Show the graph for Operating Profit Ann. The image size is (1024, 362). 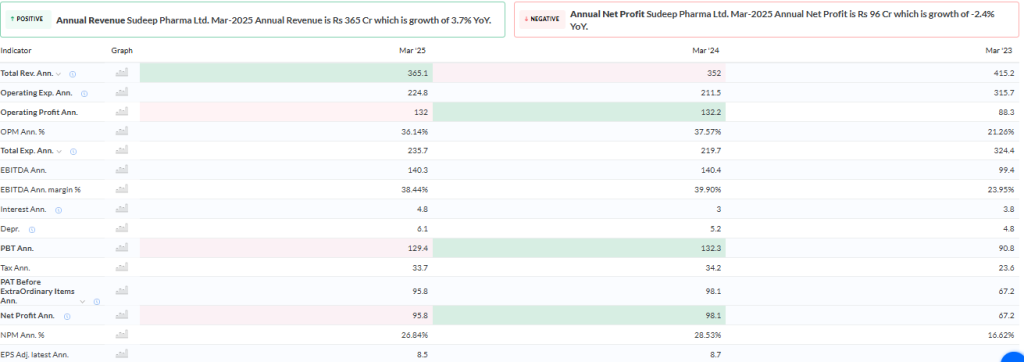[x=121, y=112]
